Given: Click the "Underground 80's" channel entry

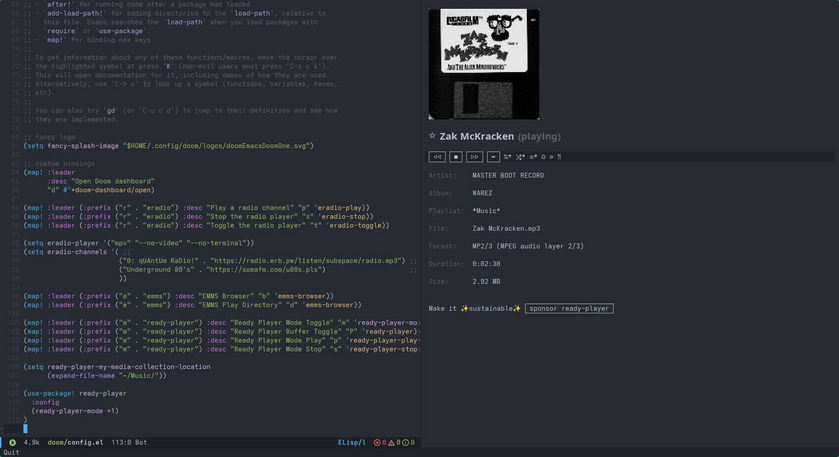Looking at the screenshot, I should click(222, 270).
